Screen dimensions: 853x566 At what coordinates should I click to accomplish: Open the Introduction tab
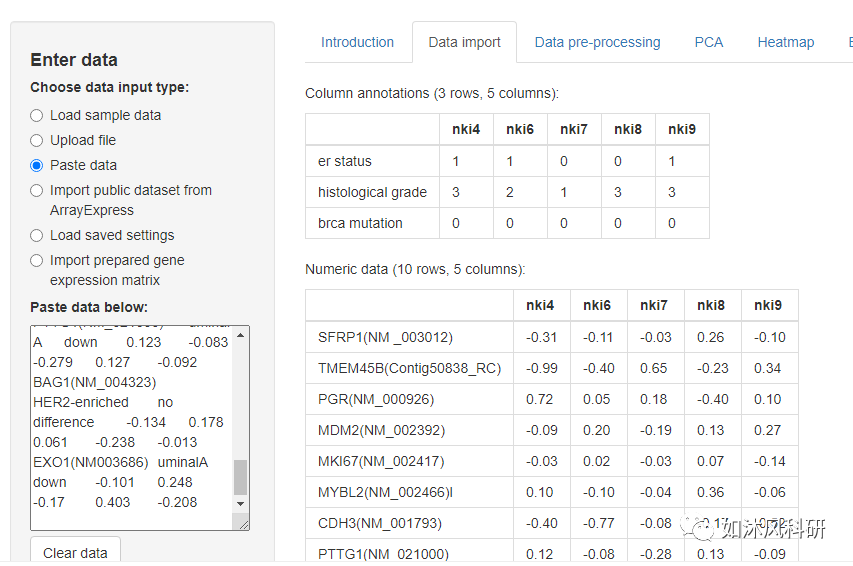pyautogui.click(x=357, y=42)
